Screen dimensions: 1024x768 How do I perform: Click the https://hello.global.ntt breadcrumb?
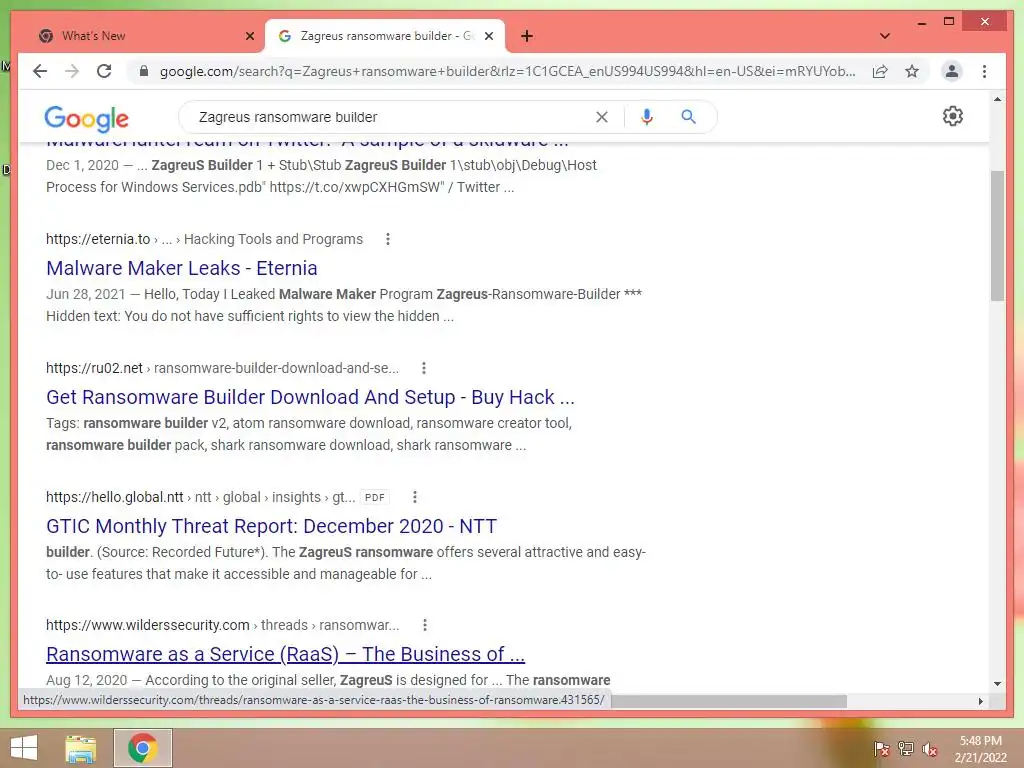[x=114, y=497]
